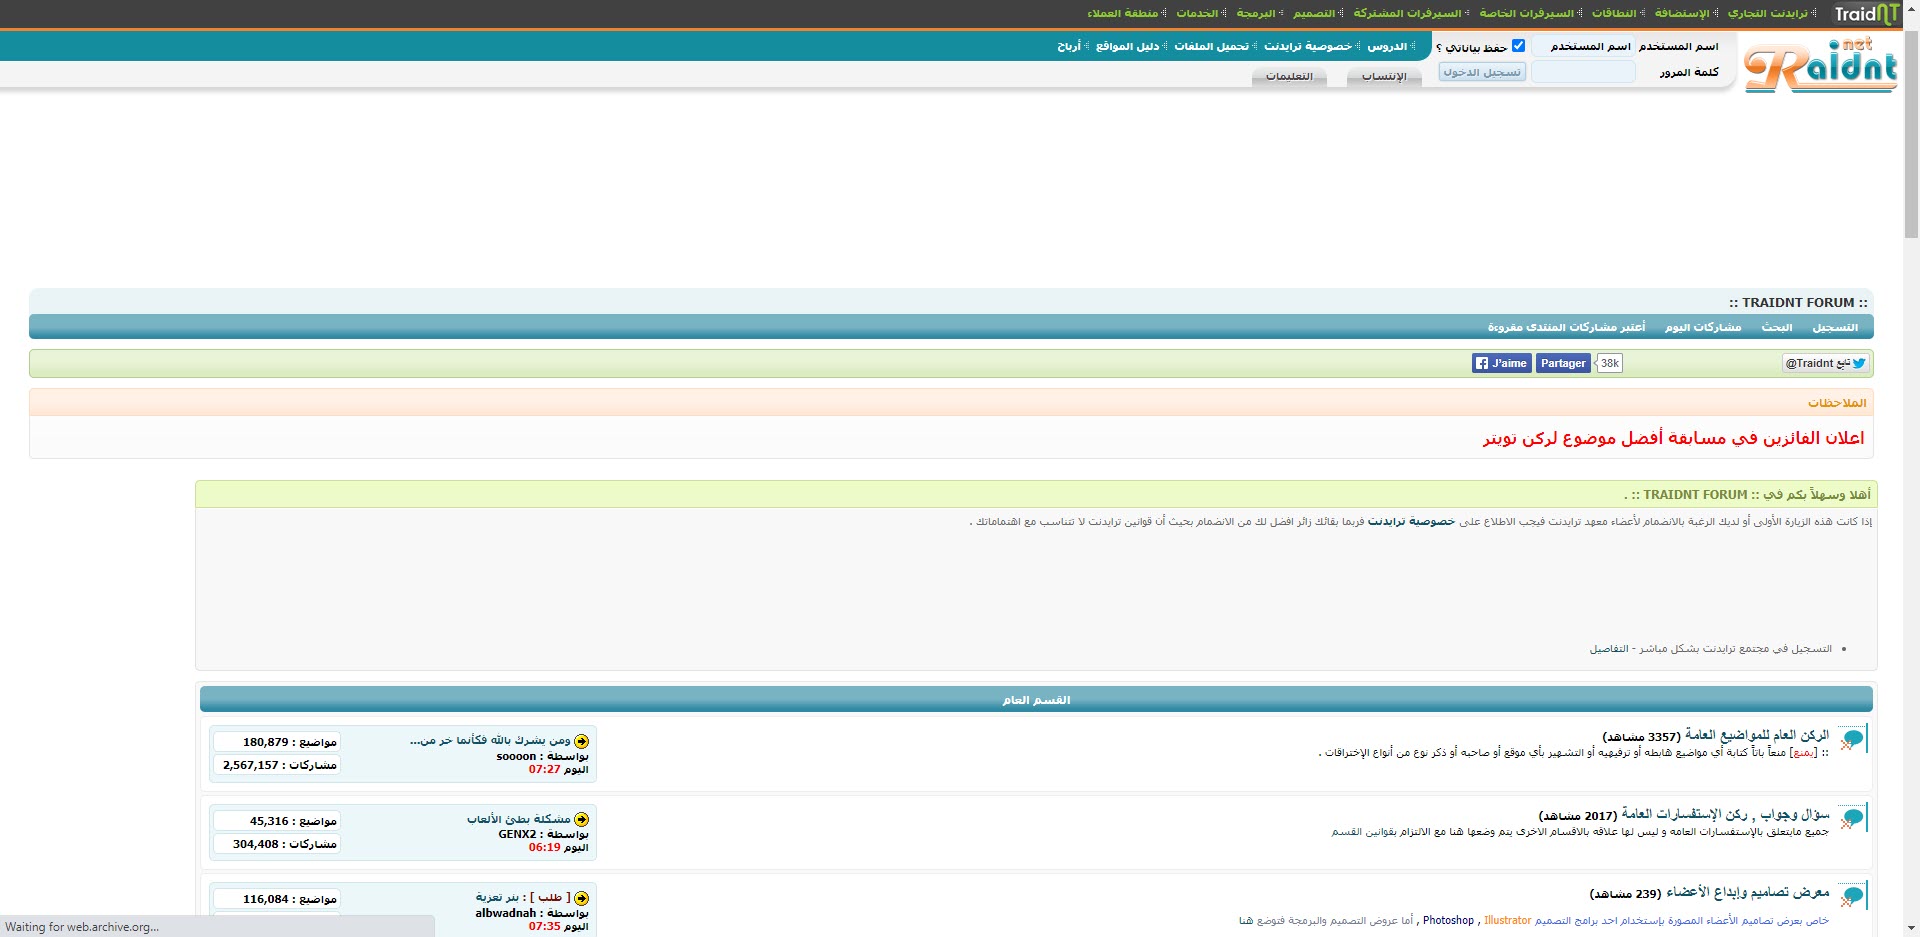Switch to the الإنتساب tab
Screen dimensions: 1920x937
click(1385, 77)
